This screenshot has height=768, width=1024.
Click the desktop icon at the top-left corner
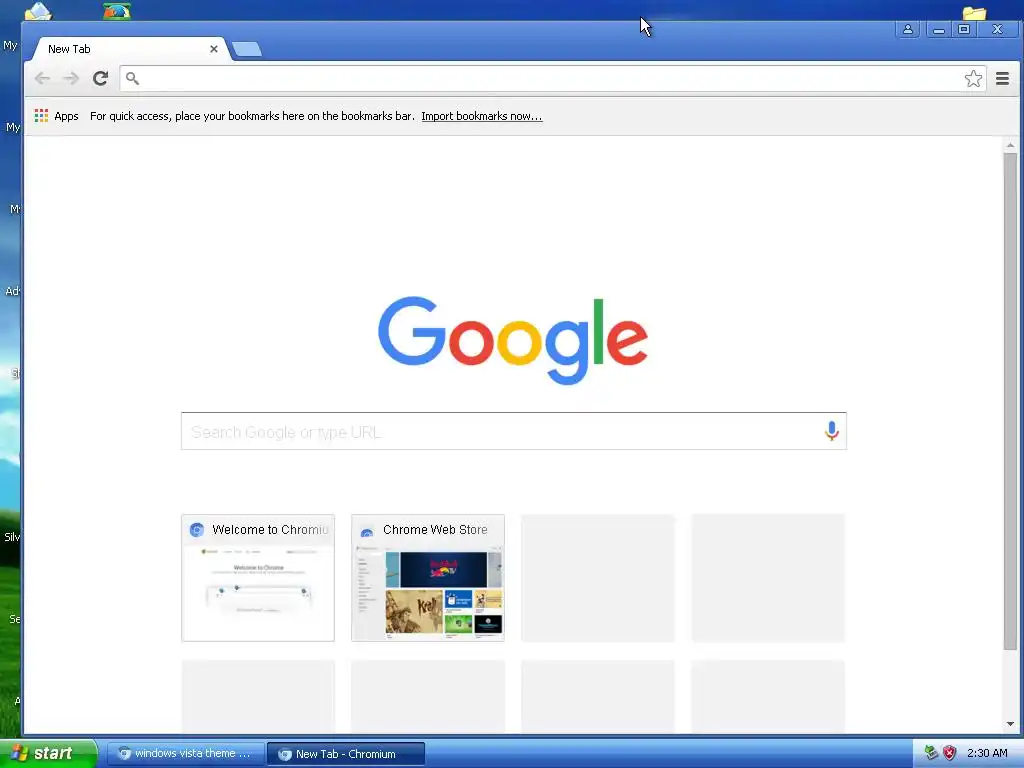(x=38, y=11)
